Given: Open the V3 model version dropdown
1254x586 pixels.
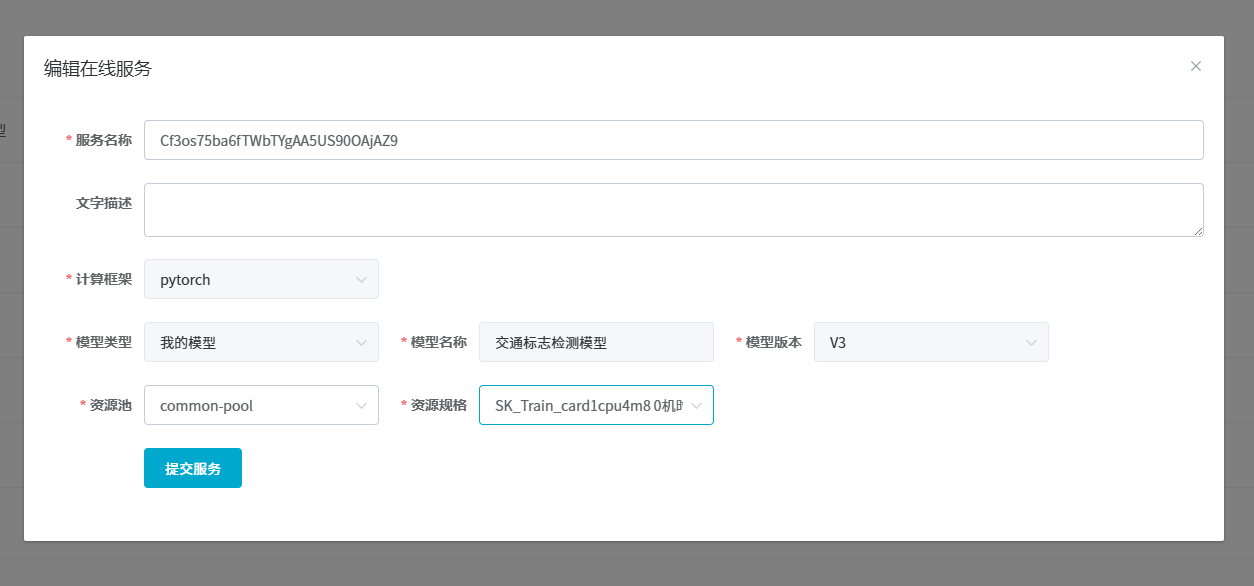Looking at the screenshot, I should [920, 342].
